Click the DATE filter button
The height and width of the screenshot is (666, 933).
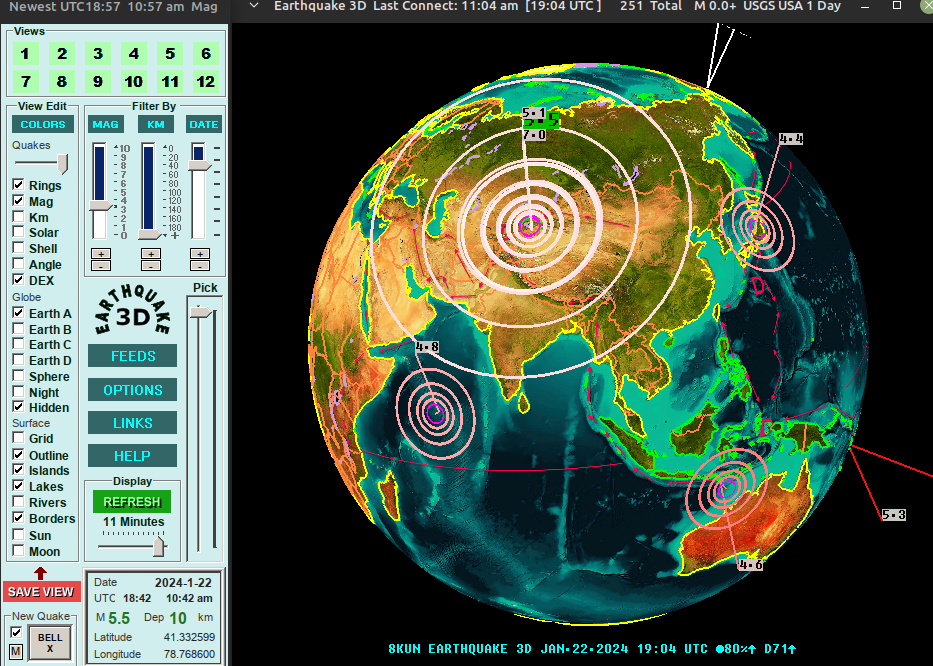click(x=203, y=124)
